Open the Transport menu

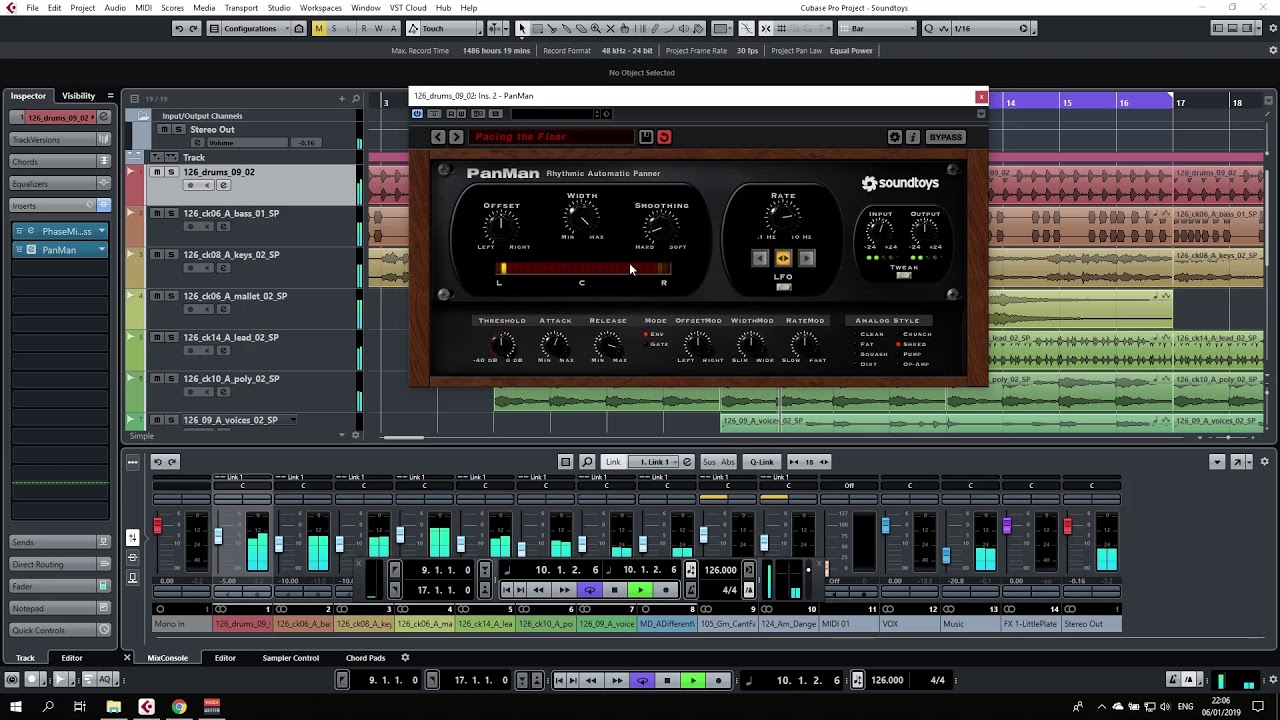[241, 8]
